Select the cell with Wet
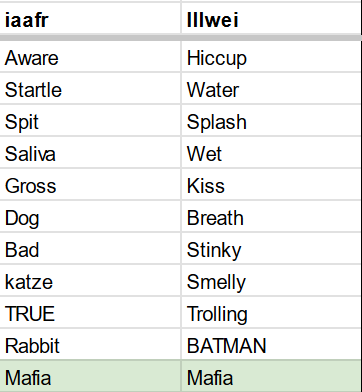Image resolution: width=362 pixels, height=392 pixels. (272, 152)
